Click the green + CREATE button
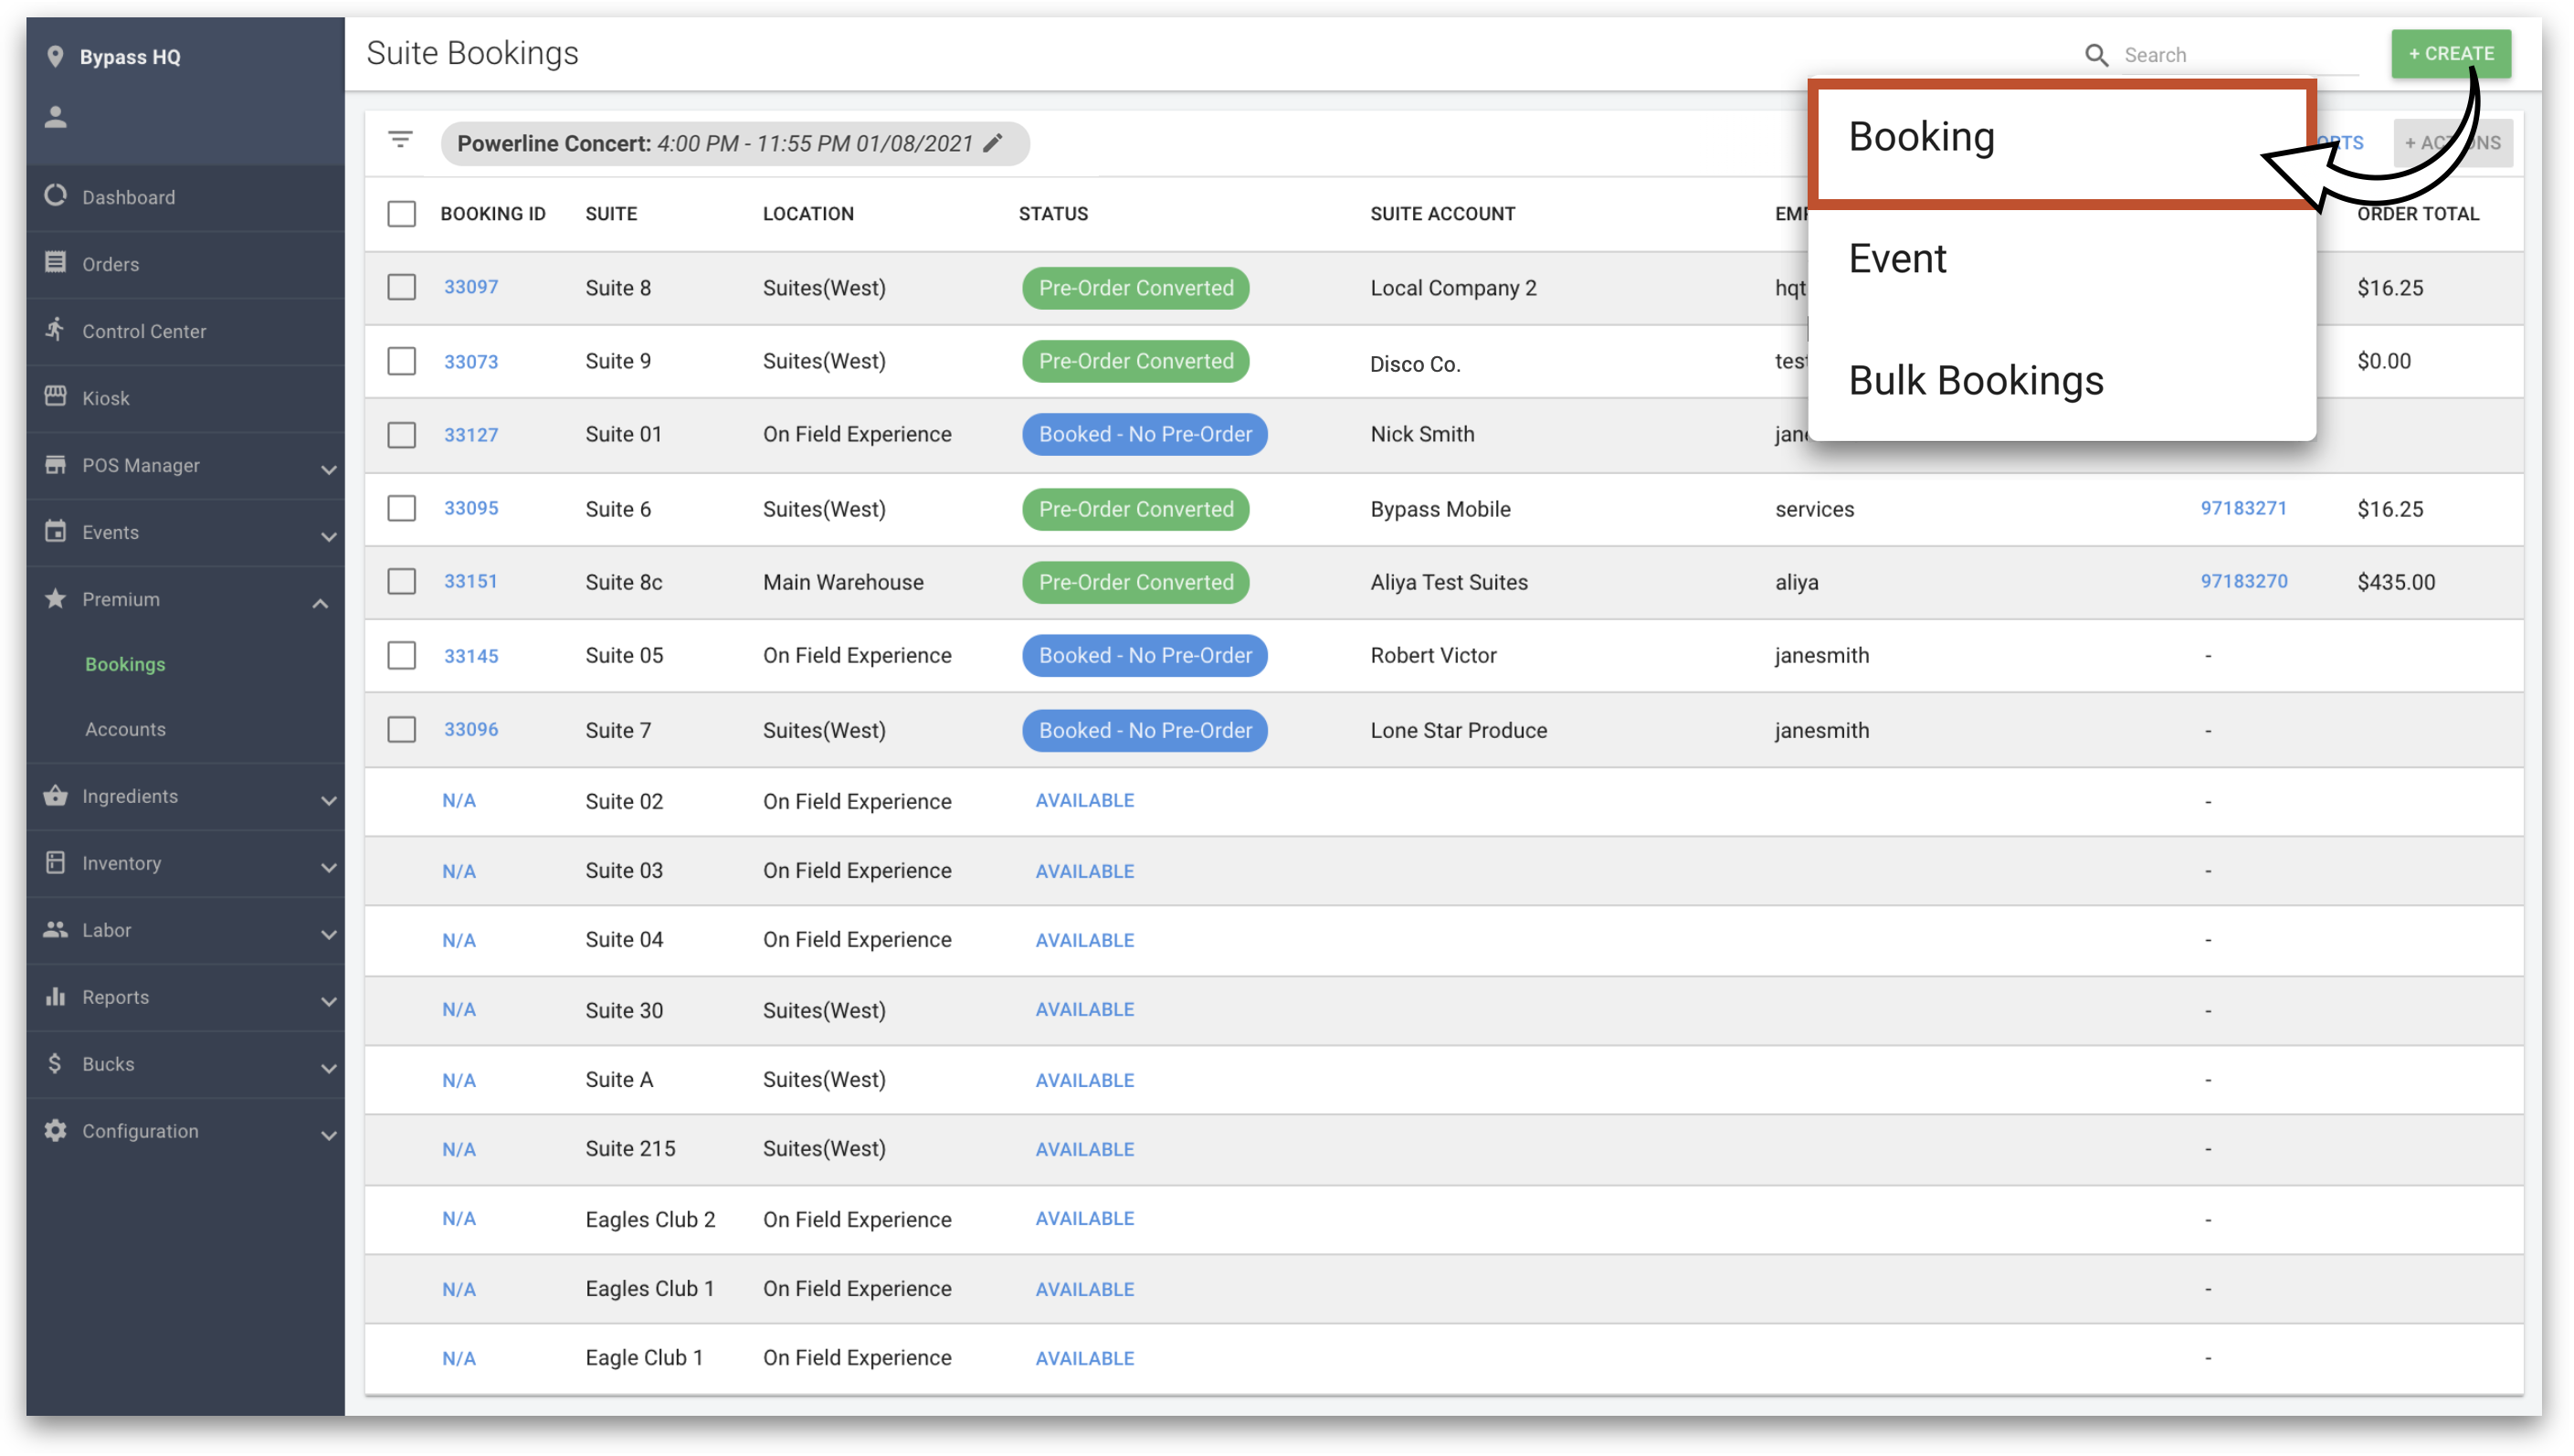This screenshot has width=2574, height=1456. (x=2450, y=54)
